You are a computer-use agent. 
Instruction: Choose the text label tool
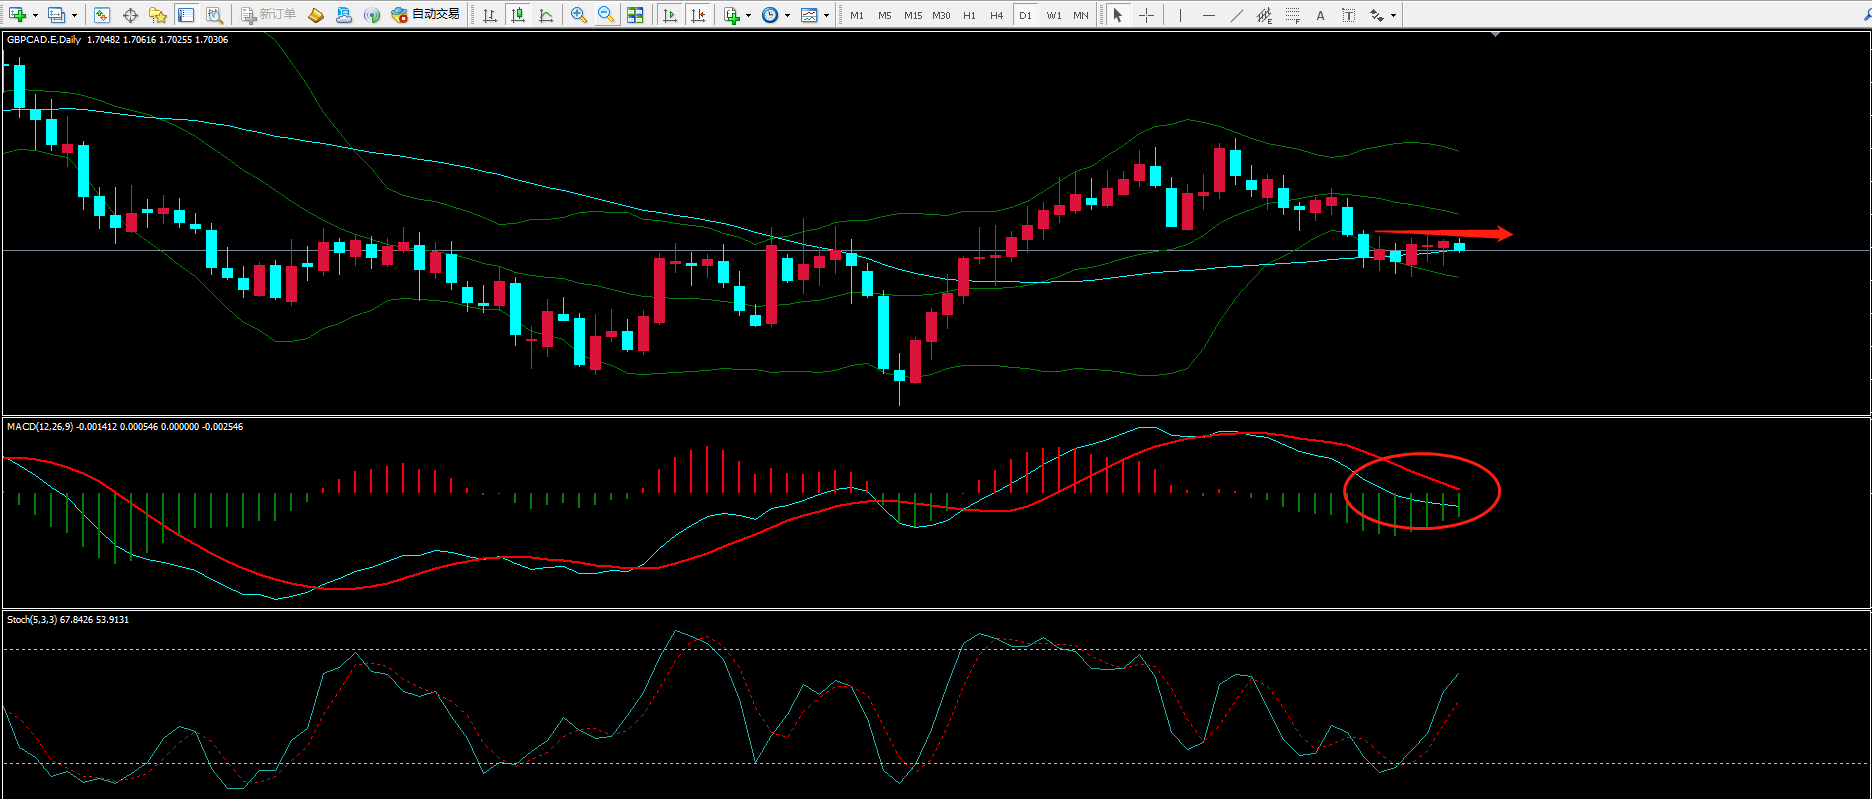point(1320,15)
